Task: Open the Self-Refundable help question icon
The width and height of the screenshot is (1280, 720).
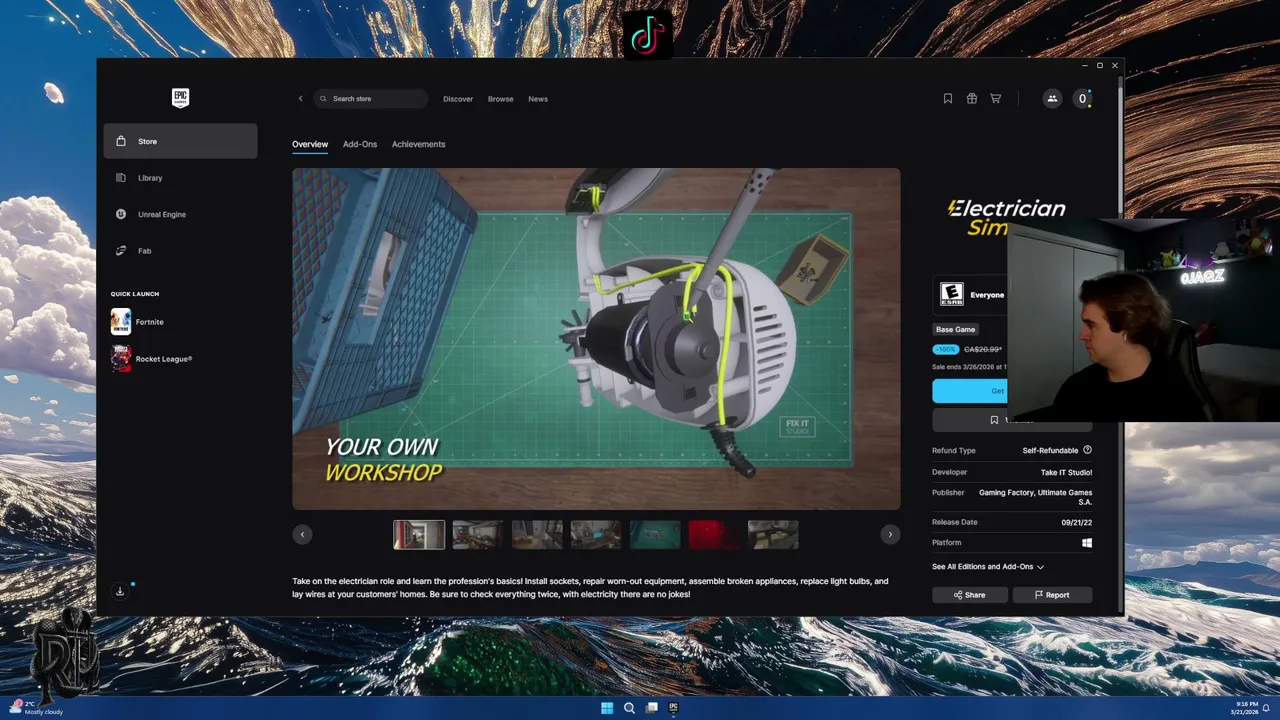Action: click(x=1087, y=450)
